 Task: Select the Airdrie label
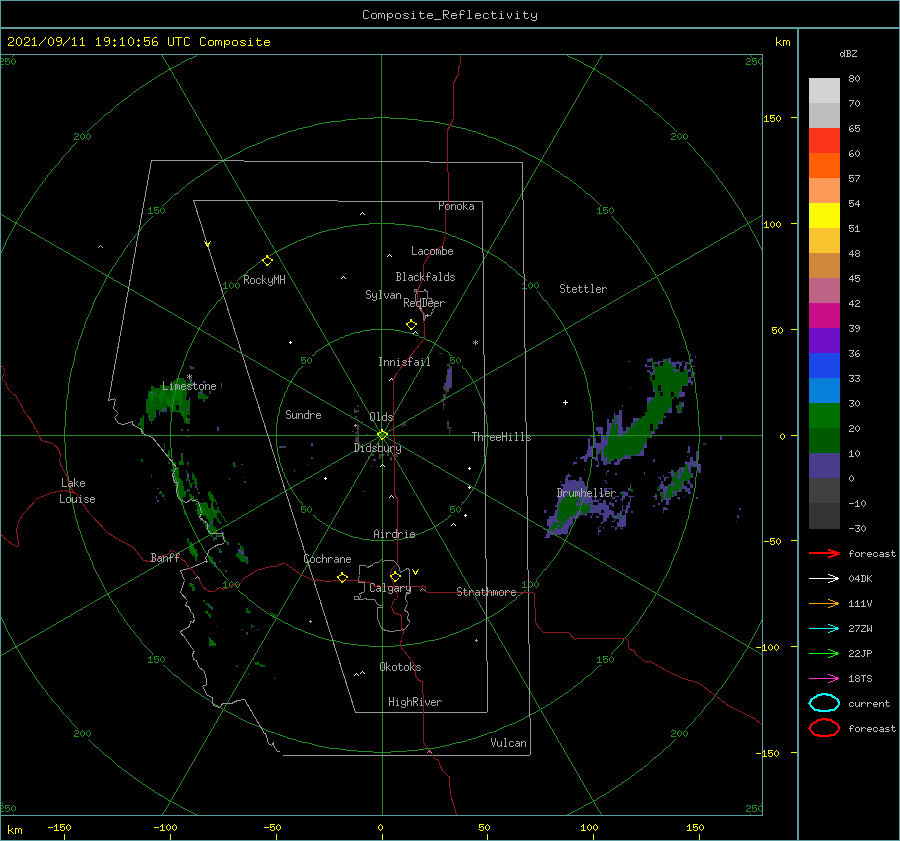394,534
